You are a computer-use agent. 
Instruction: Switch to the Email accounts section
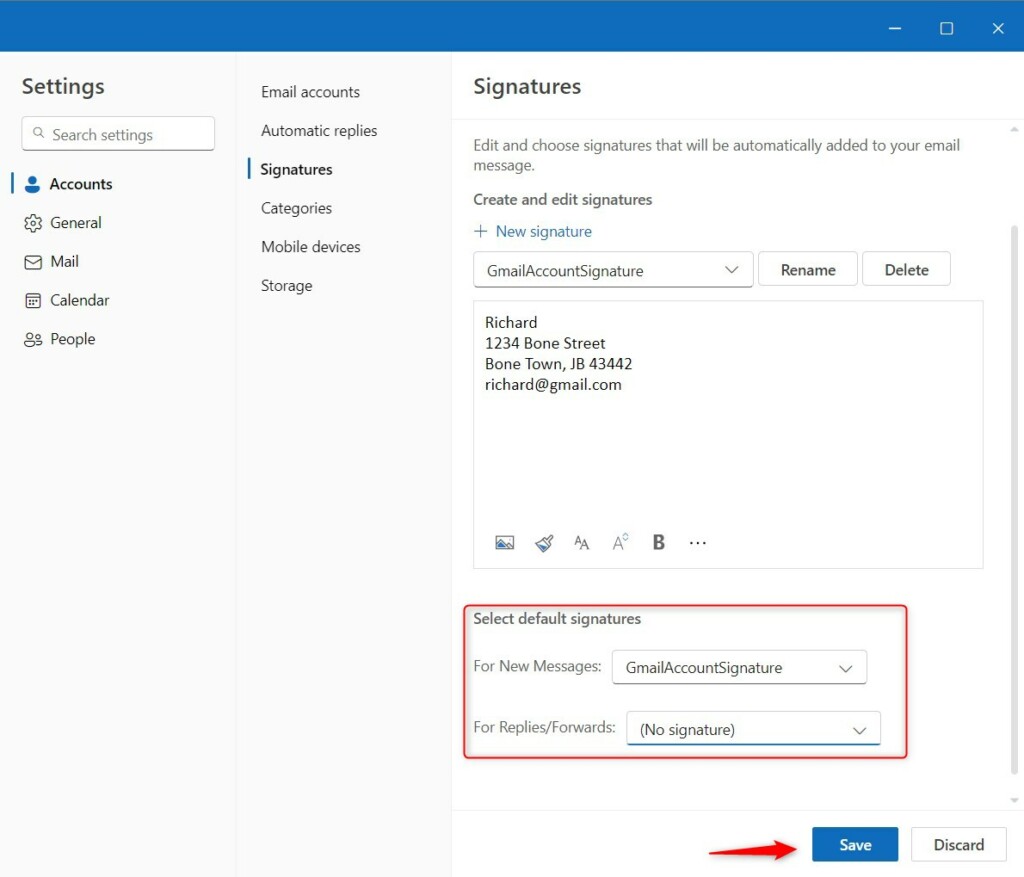[x=310, y=92]
